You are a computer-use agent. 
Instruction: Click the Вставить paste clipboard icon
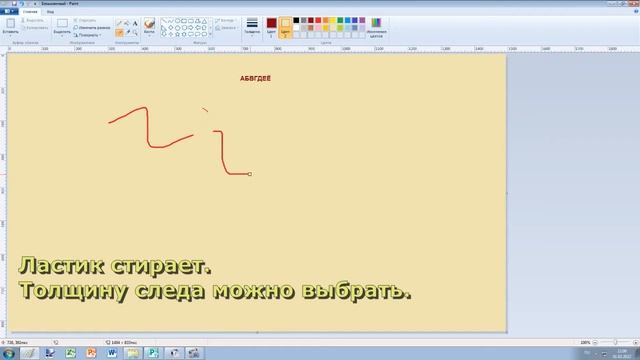pyautogui.click(x=11, y=23)
